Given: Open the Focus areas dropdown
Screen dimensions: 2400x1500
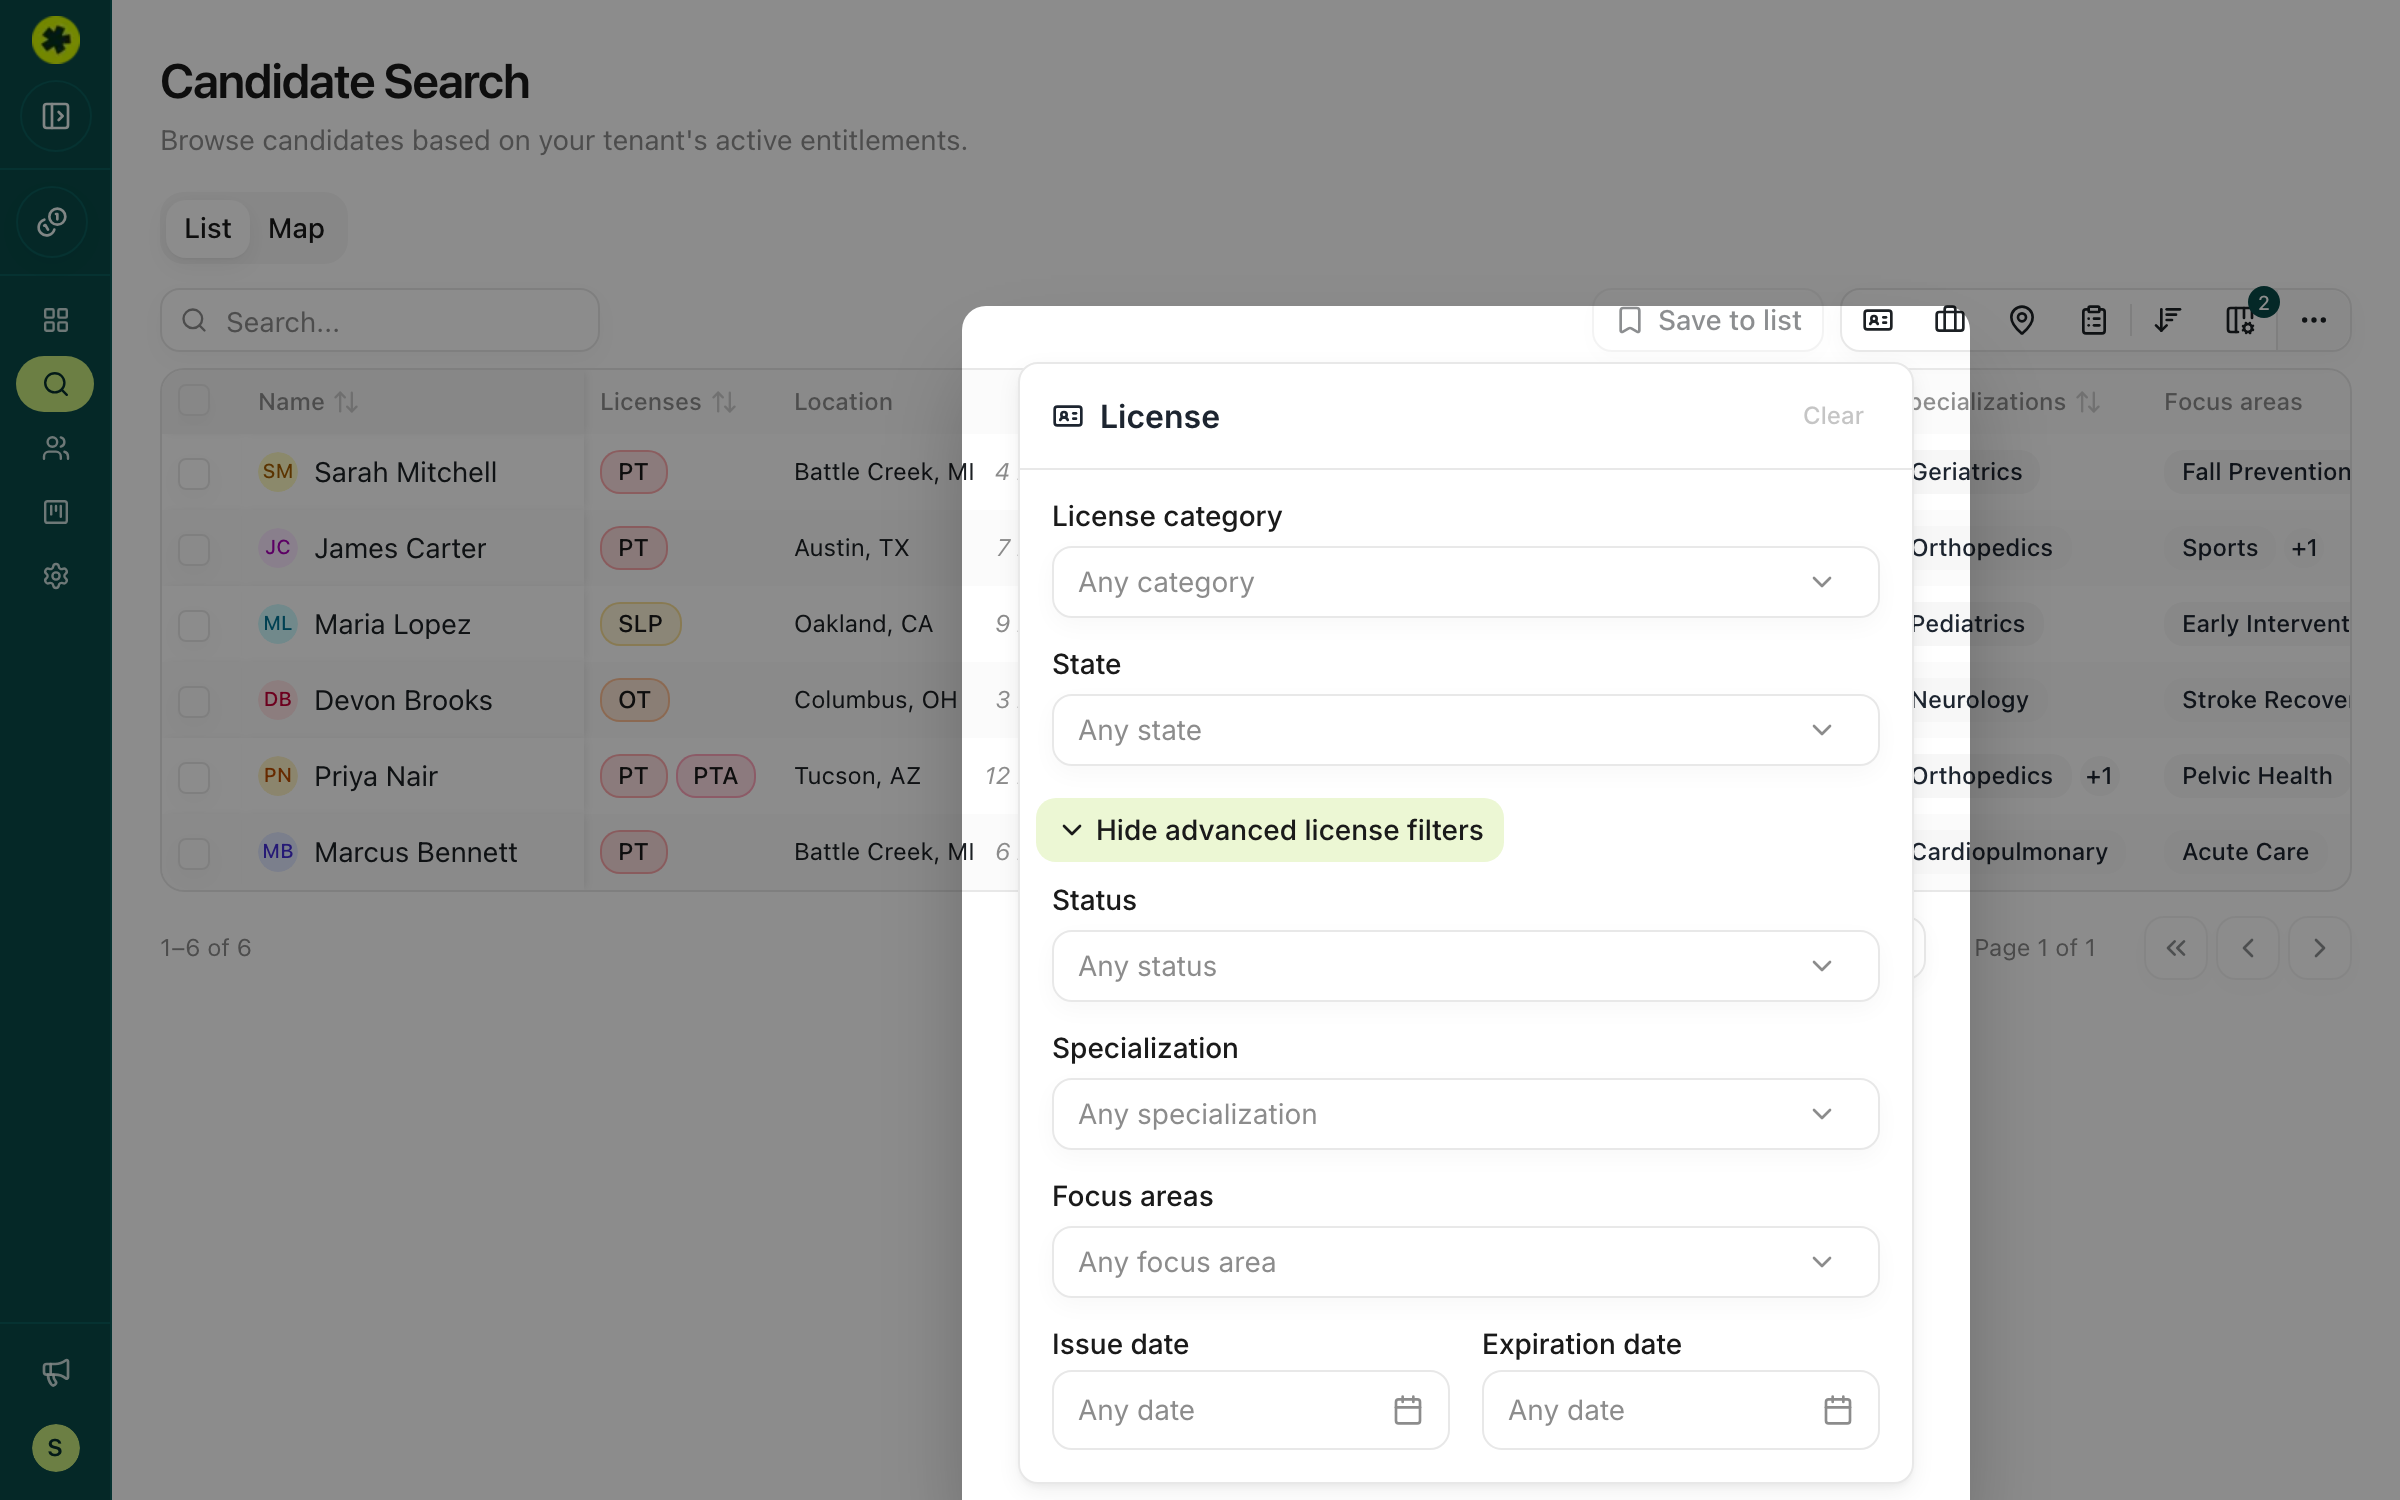Looking at the screenshot, I should pyautogui.click(x=1465, y=1262).
